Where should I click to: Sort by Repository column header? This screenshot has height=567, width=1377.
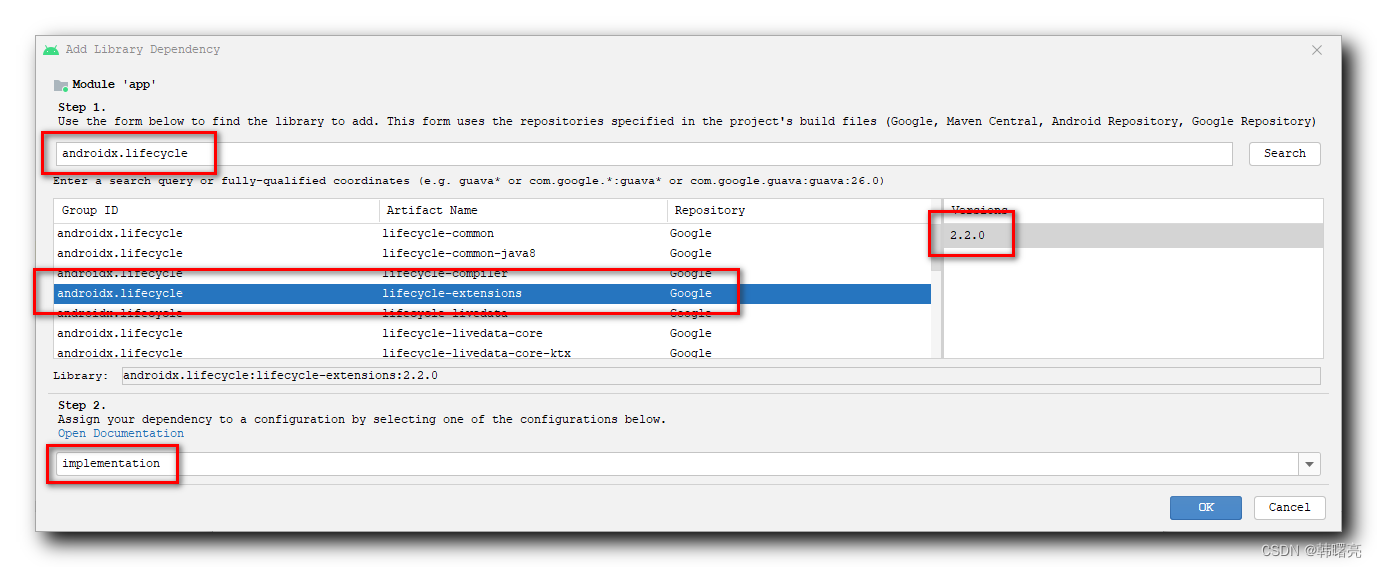(x=799, y=211)
